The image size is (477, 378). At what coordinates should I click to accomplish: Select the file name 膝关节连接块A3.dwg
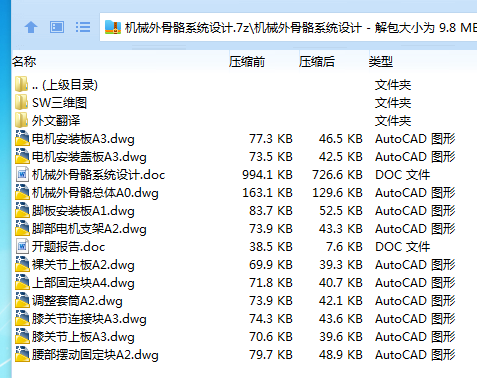pos(89,319)
